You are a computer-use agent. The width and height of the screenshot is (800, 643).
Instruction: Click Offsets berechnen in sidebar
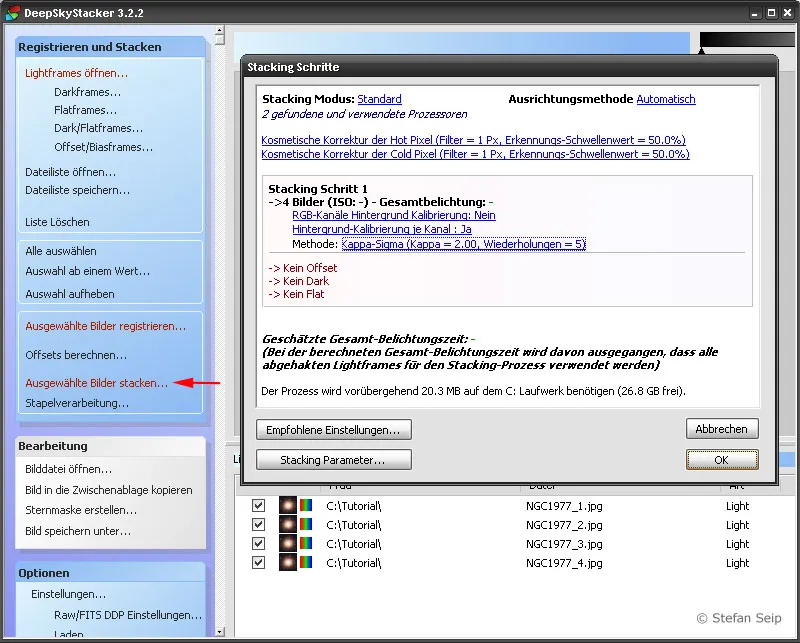[x=76, y=355]
